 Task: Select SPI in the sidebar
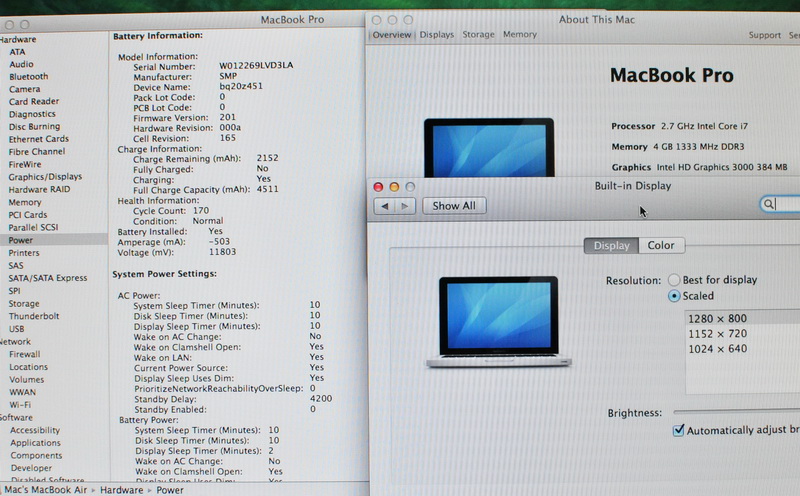tap(14, 291)
